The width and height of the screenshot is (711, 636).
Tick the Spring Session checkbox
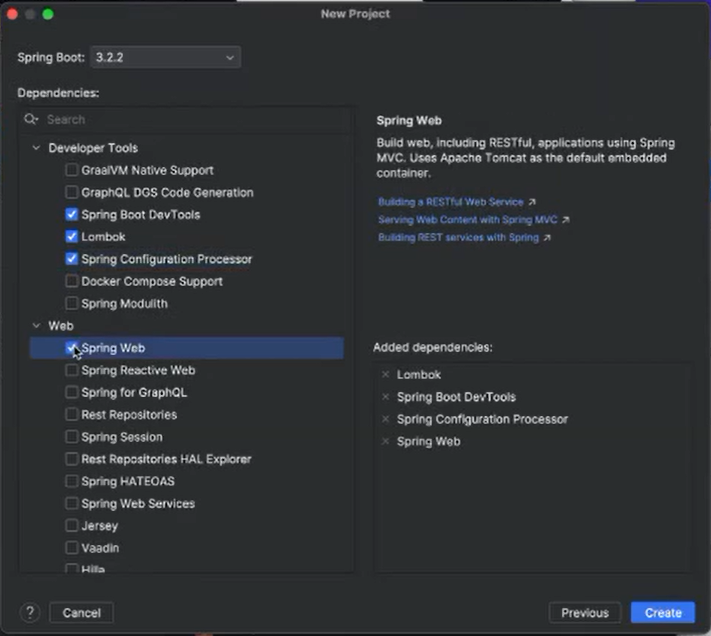coord(71,437)
